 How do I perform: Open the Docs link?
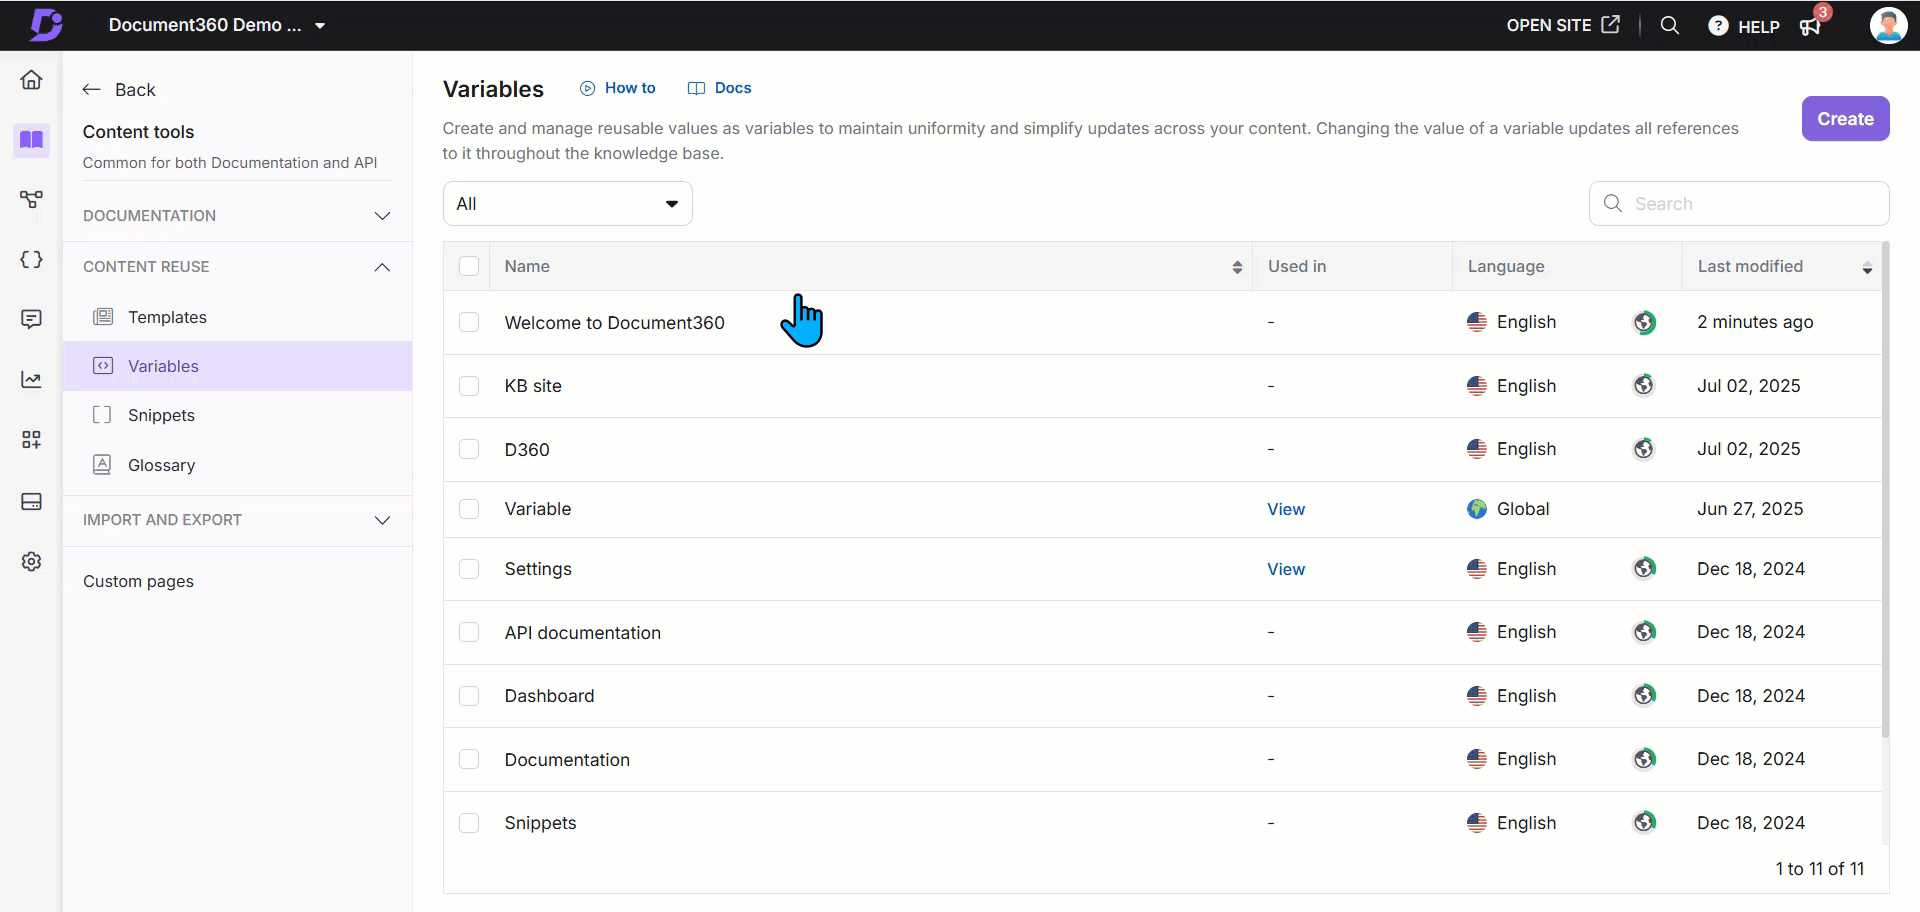pyautogui.click(x=720, y=88)
